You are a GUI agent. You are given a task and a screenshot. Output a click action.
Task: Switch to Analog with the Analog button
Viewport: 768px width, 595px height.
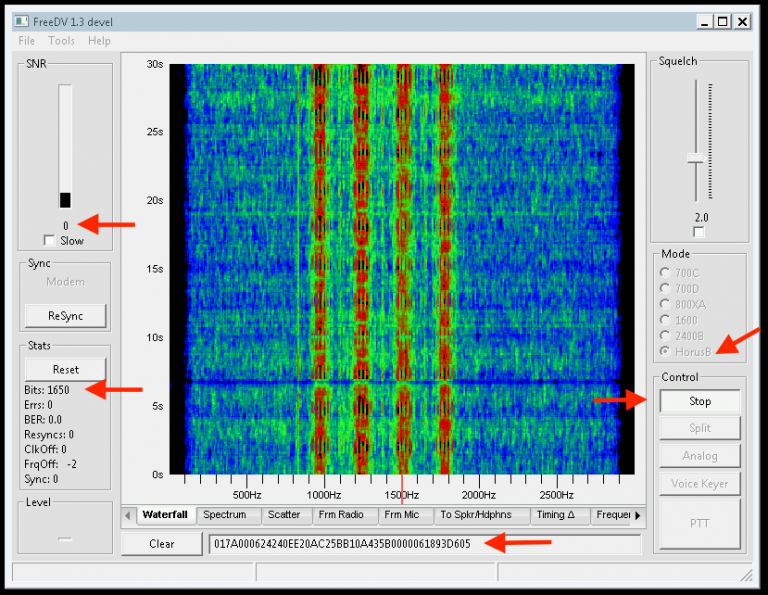[699, 456]
